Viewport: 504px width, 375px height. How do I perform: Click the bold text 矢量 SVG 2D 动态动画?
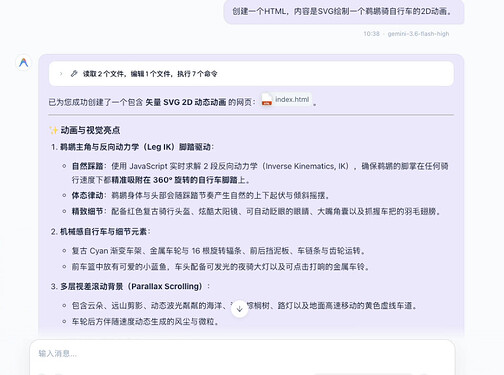186,102
